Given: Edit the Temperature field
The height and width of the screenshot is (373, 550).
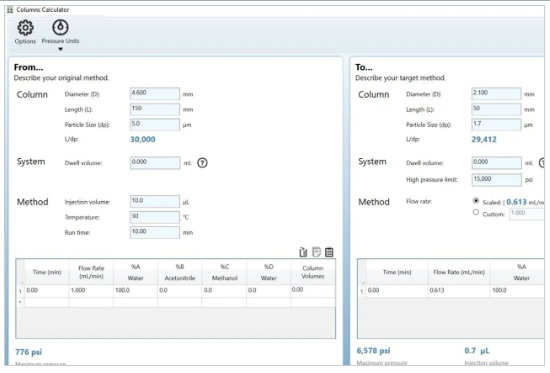Looking at the screenshot, I should (155, 217).
